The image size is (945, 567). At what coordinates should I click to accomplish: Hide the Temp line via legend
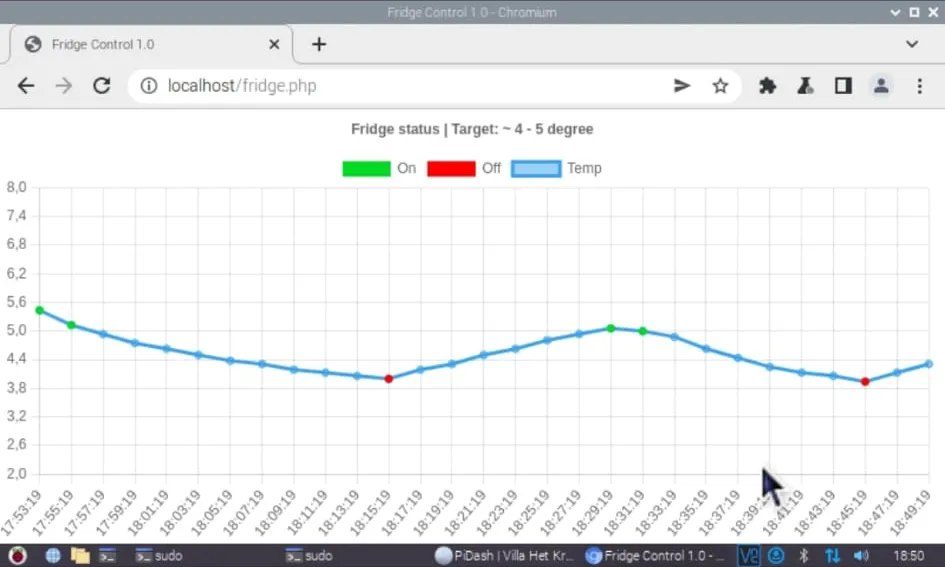tap(556, 168)
